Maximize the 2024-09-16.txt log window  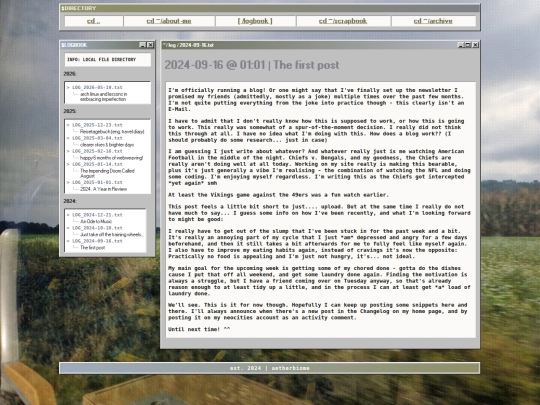[x=468, y=45]
